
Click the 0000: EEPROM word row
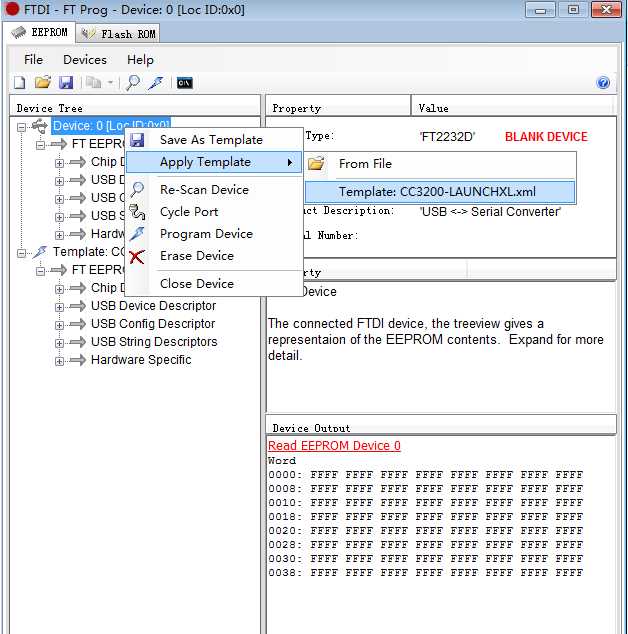tap(425, 475)
